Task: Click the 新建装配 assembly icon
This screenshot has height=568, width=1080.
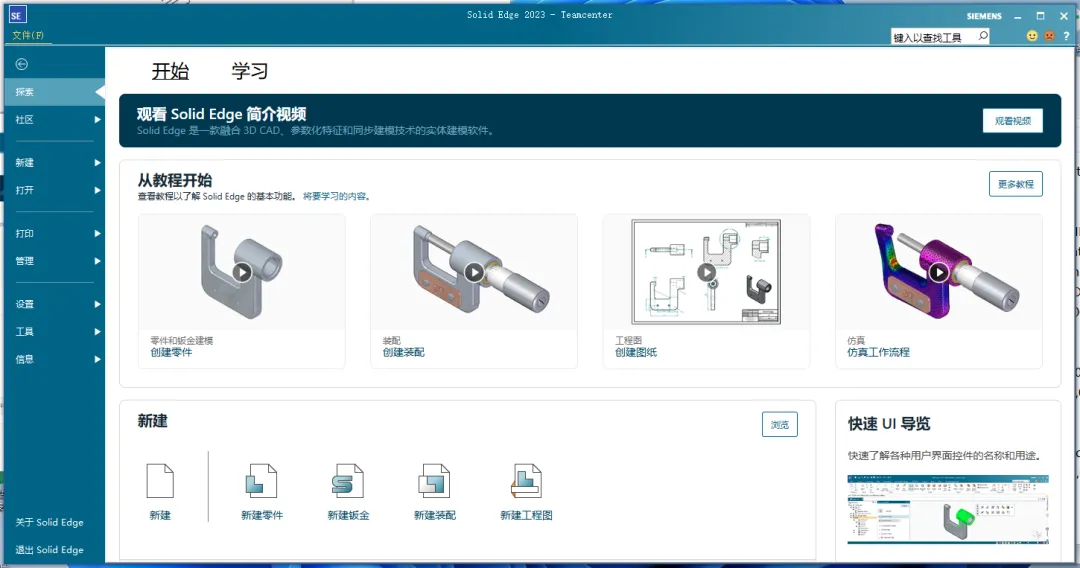Action: click(435, 481)
